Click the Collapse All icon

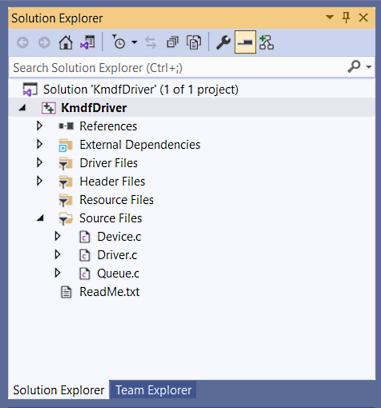point(172,43)
